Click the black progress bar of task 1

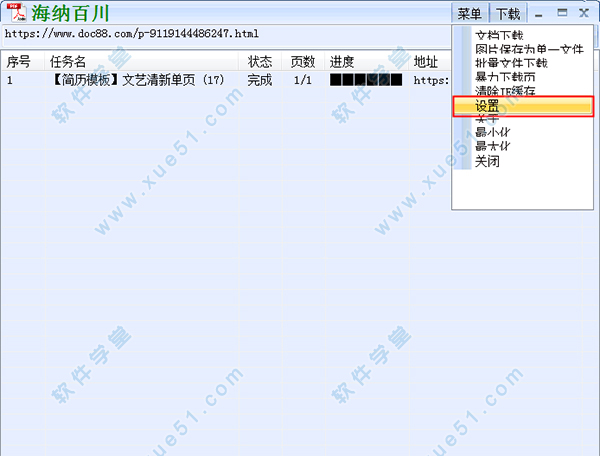click(x=366, y=80)
